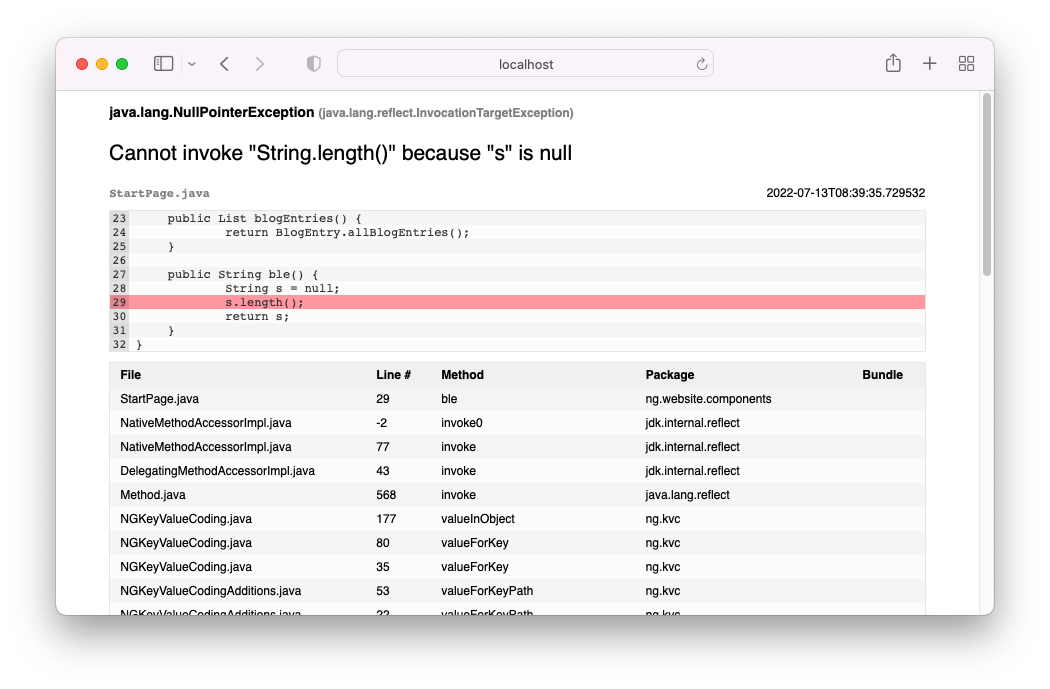
Task: Show the tab overview grid icon
Action: pyautogui.click(x=966, y=64)
